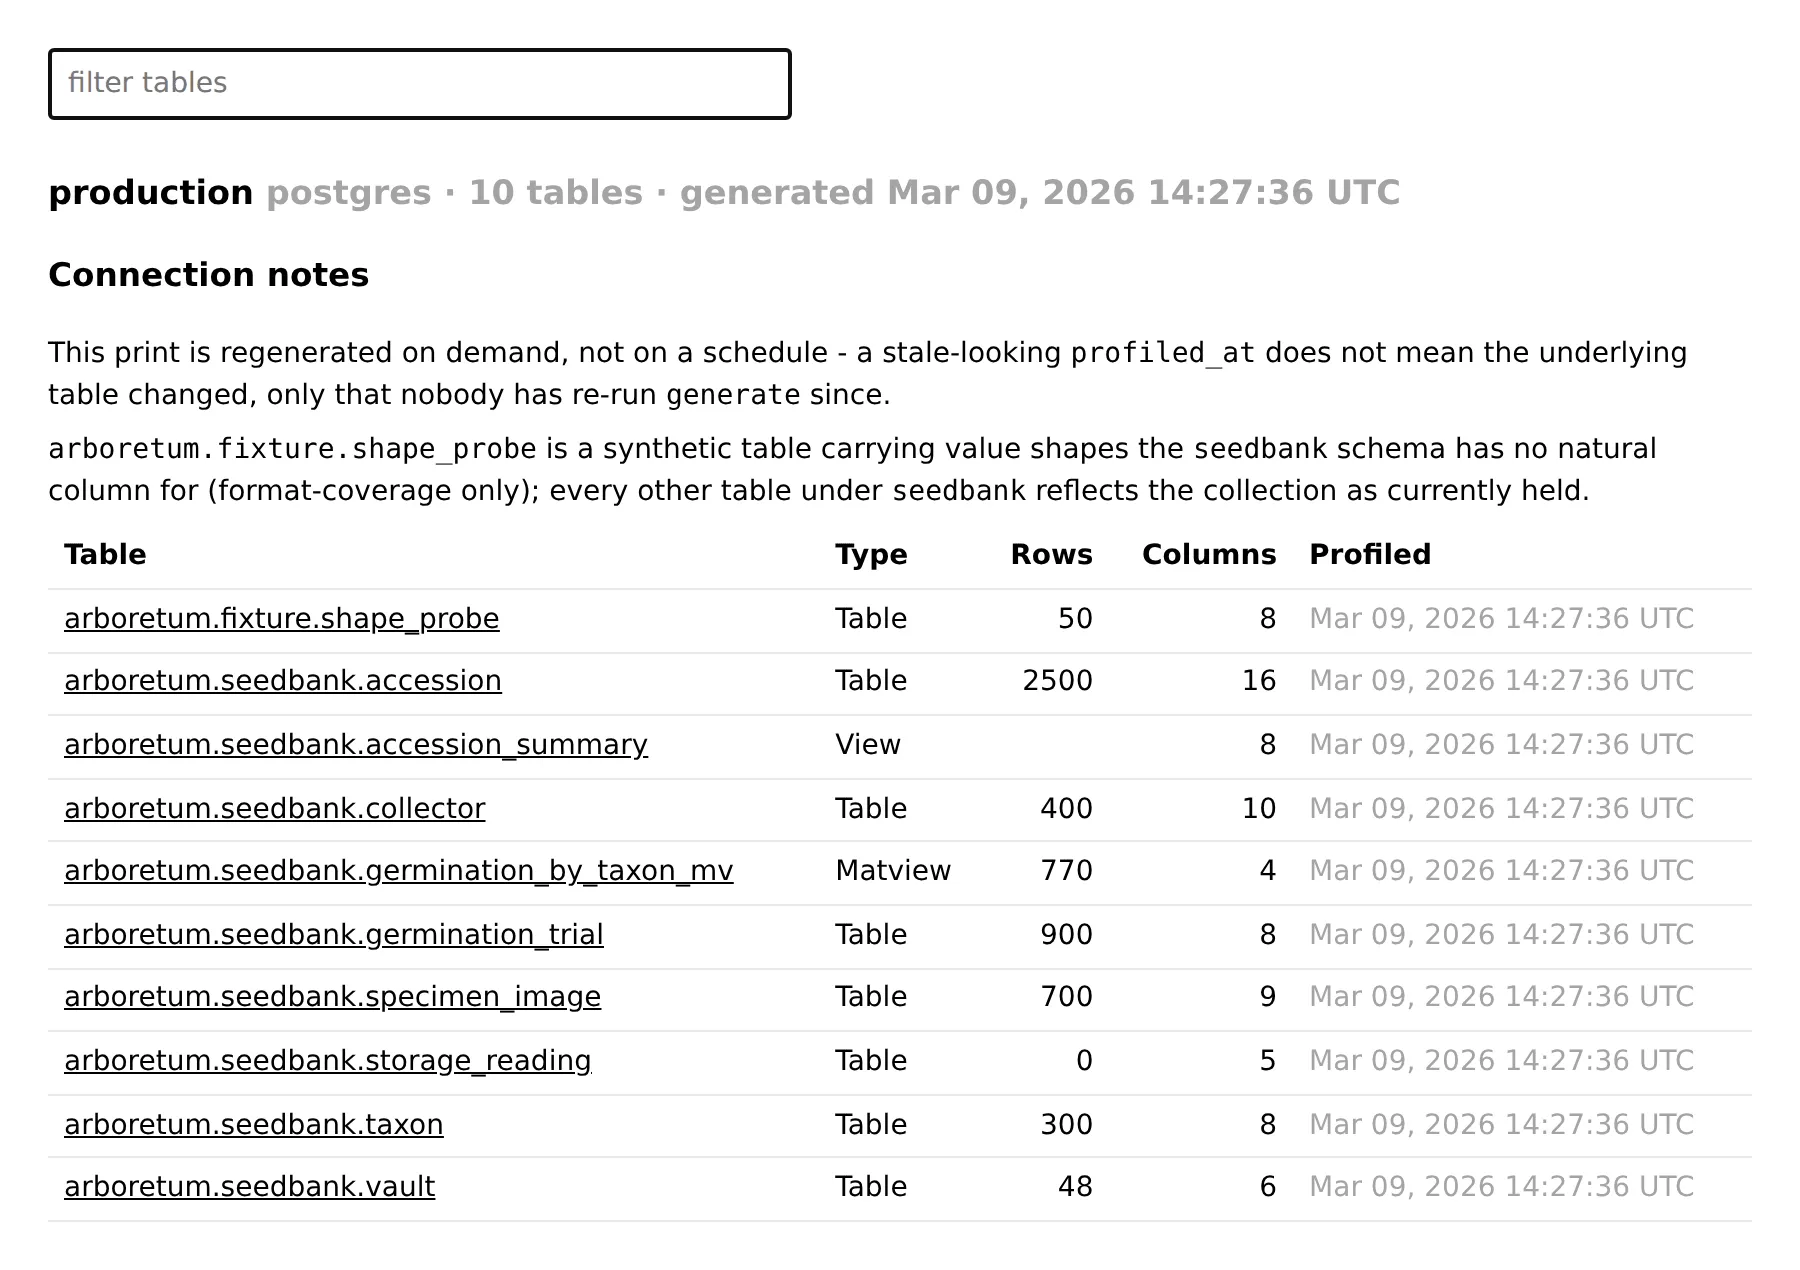Click the 700 rows value for specimen_image

(x=1066, y=997)
